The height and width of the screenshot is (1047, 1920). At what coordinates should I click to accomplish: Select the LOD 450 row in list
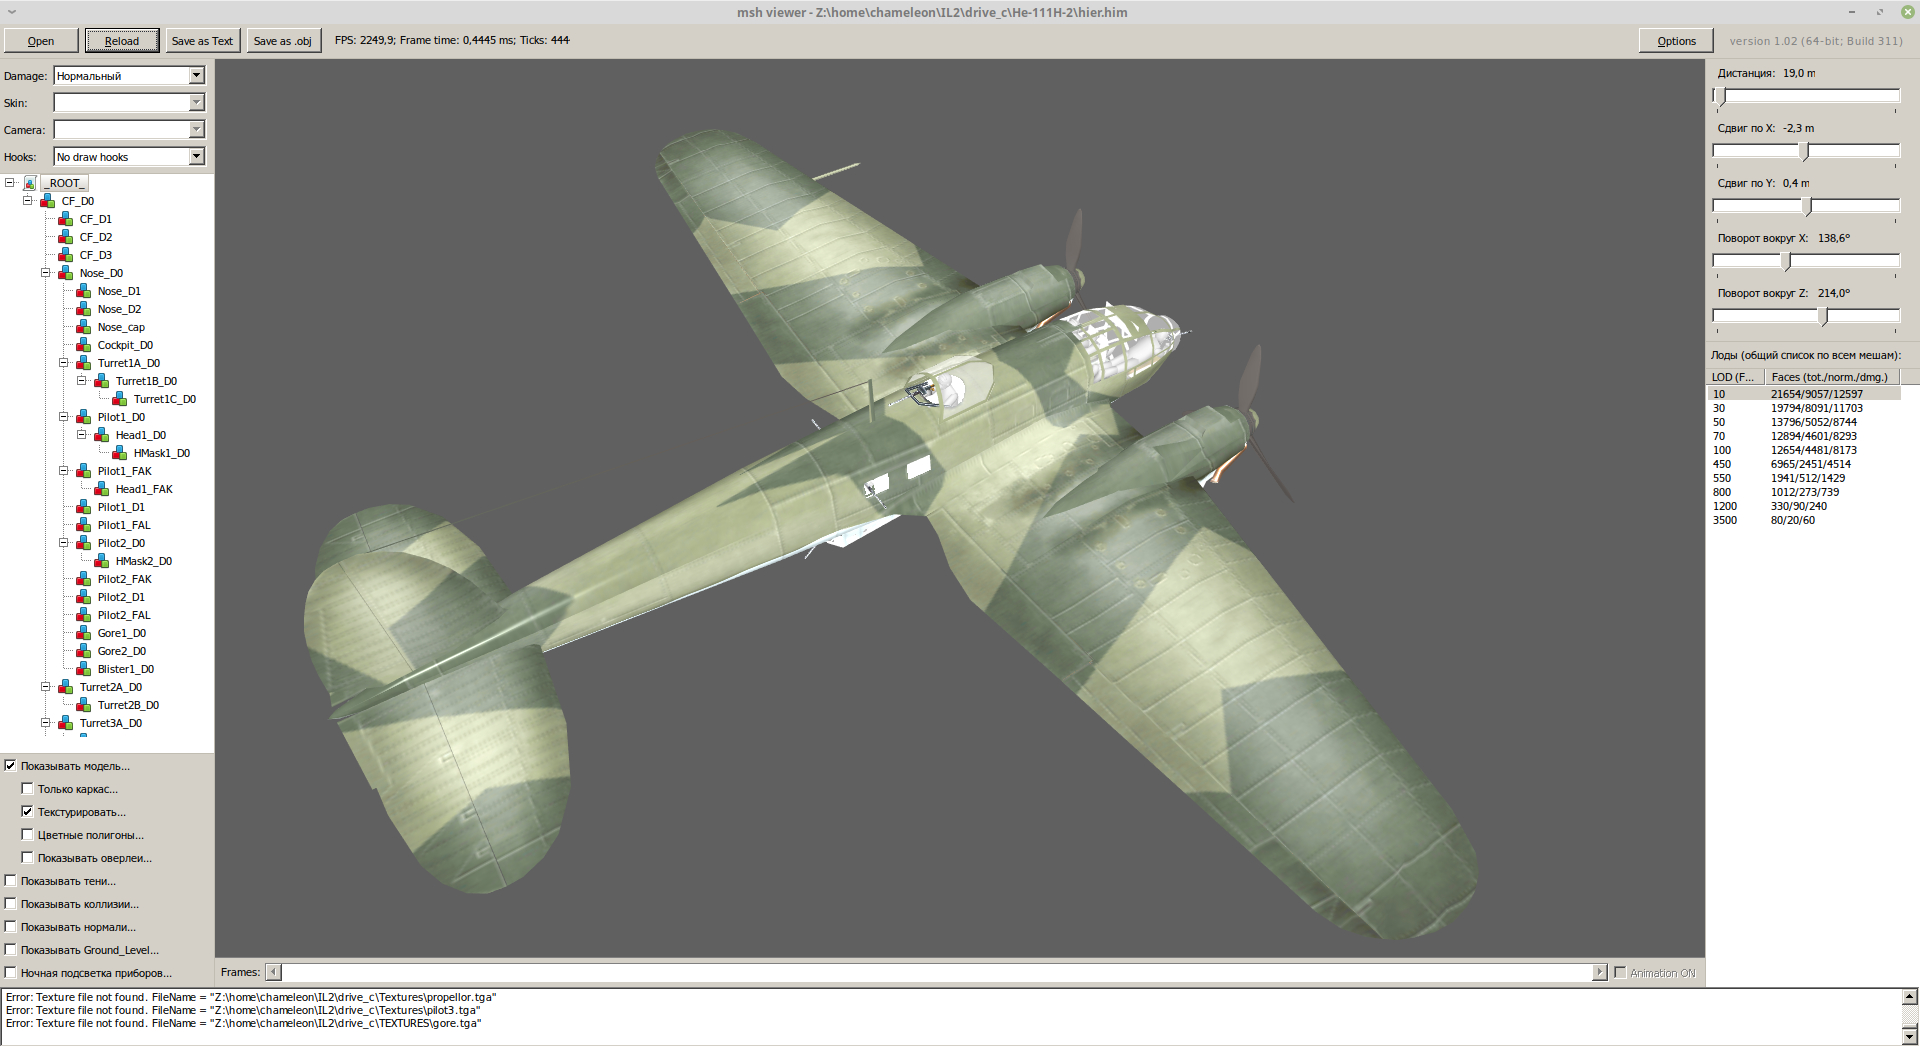1804,464
